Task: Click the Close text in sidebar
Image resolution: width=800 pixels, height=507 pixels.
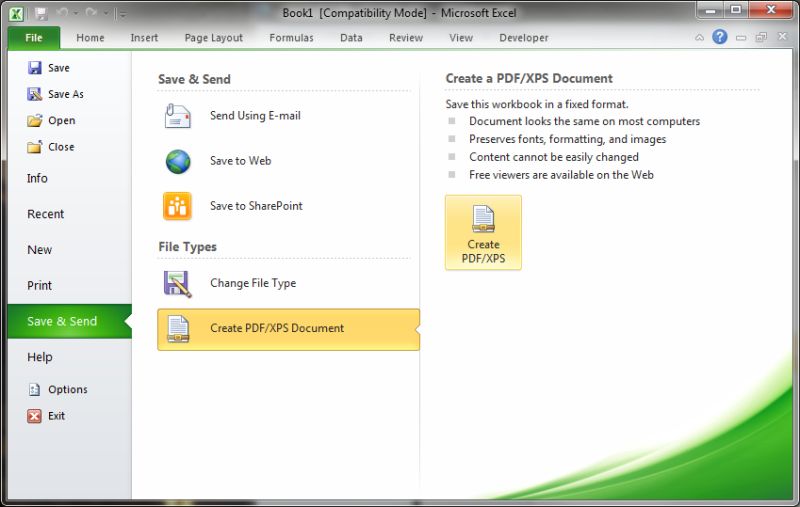Action: [61, 147]
